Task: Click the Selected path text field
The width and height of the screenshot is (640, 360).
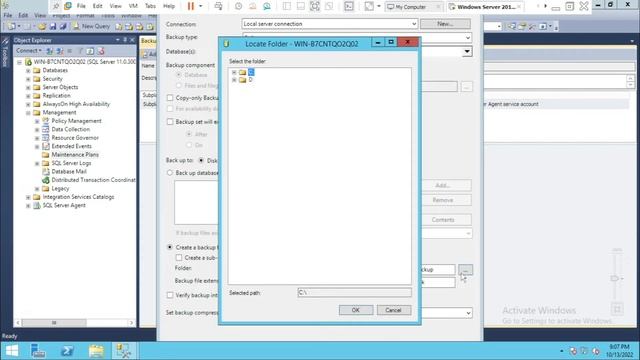Action: pos(354,293)
